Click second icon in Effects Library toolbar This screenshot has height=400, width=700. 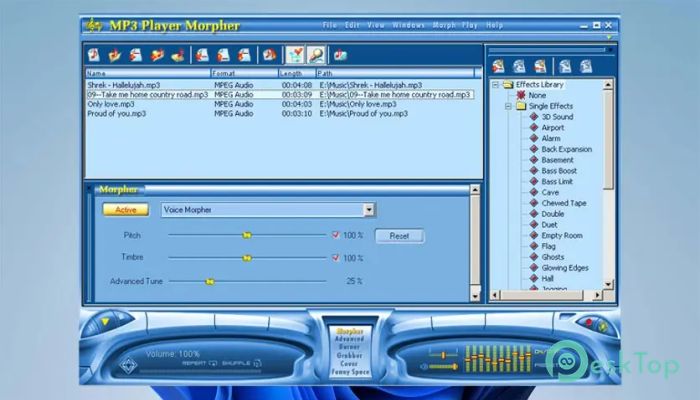519,67
